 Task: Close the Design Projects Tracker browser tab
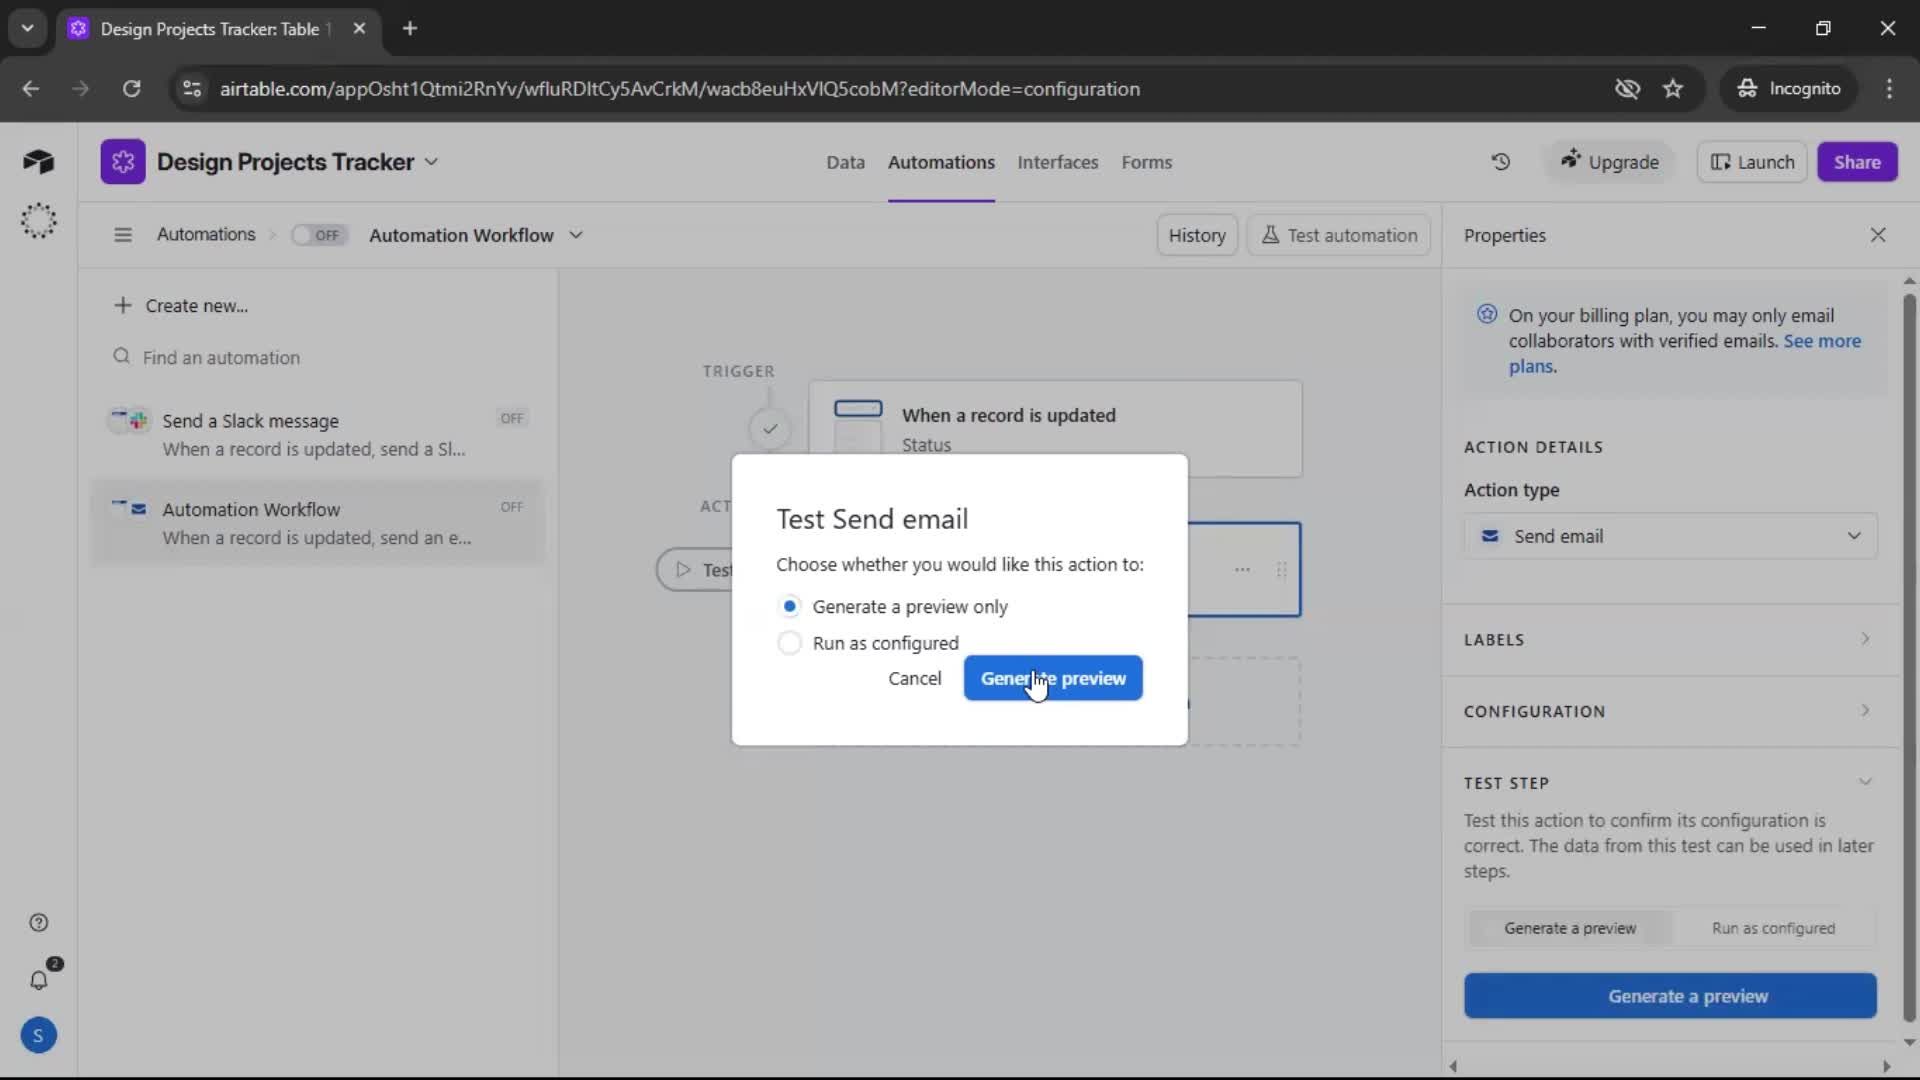point(359,29)
